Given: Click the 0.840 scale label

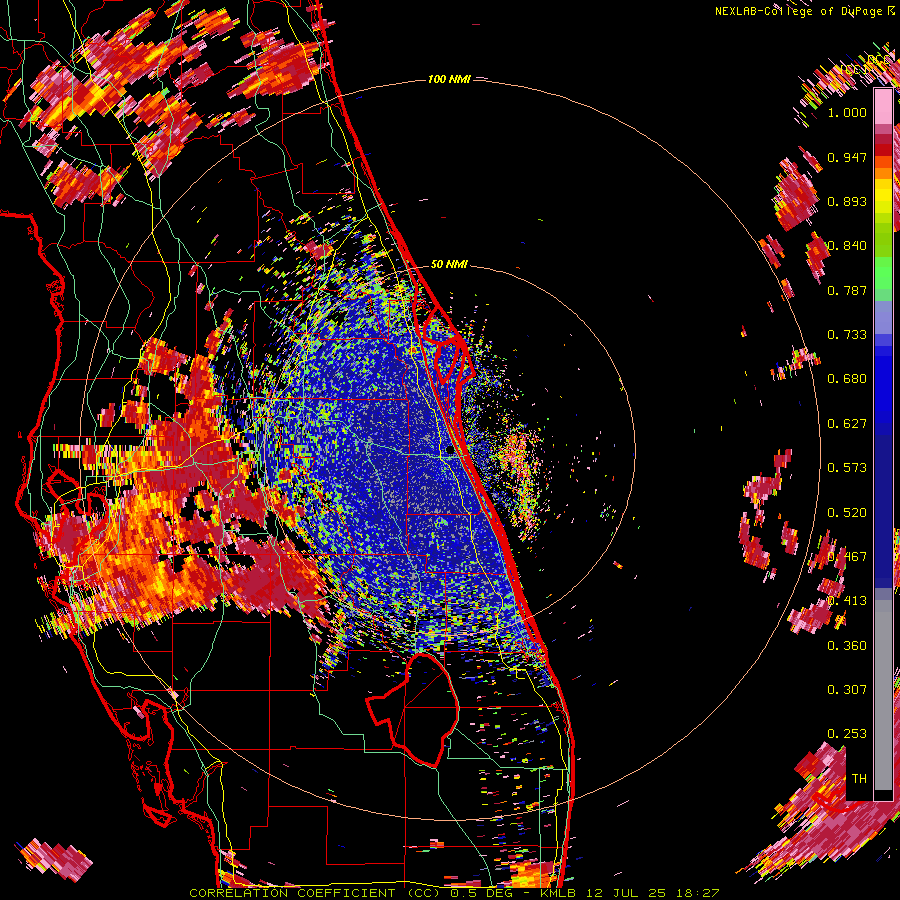Looking at the screenshot, I should [x=847, y=246].
